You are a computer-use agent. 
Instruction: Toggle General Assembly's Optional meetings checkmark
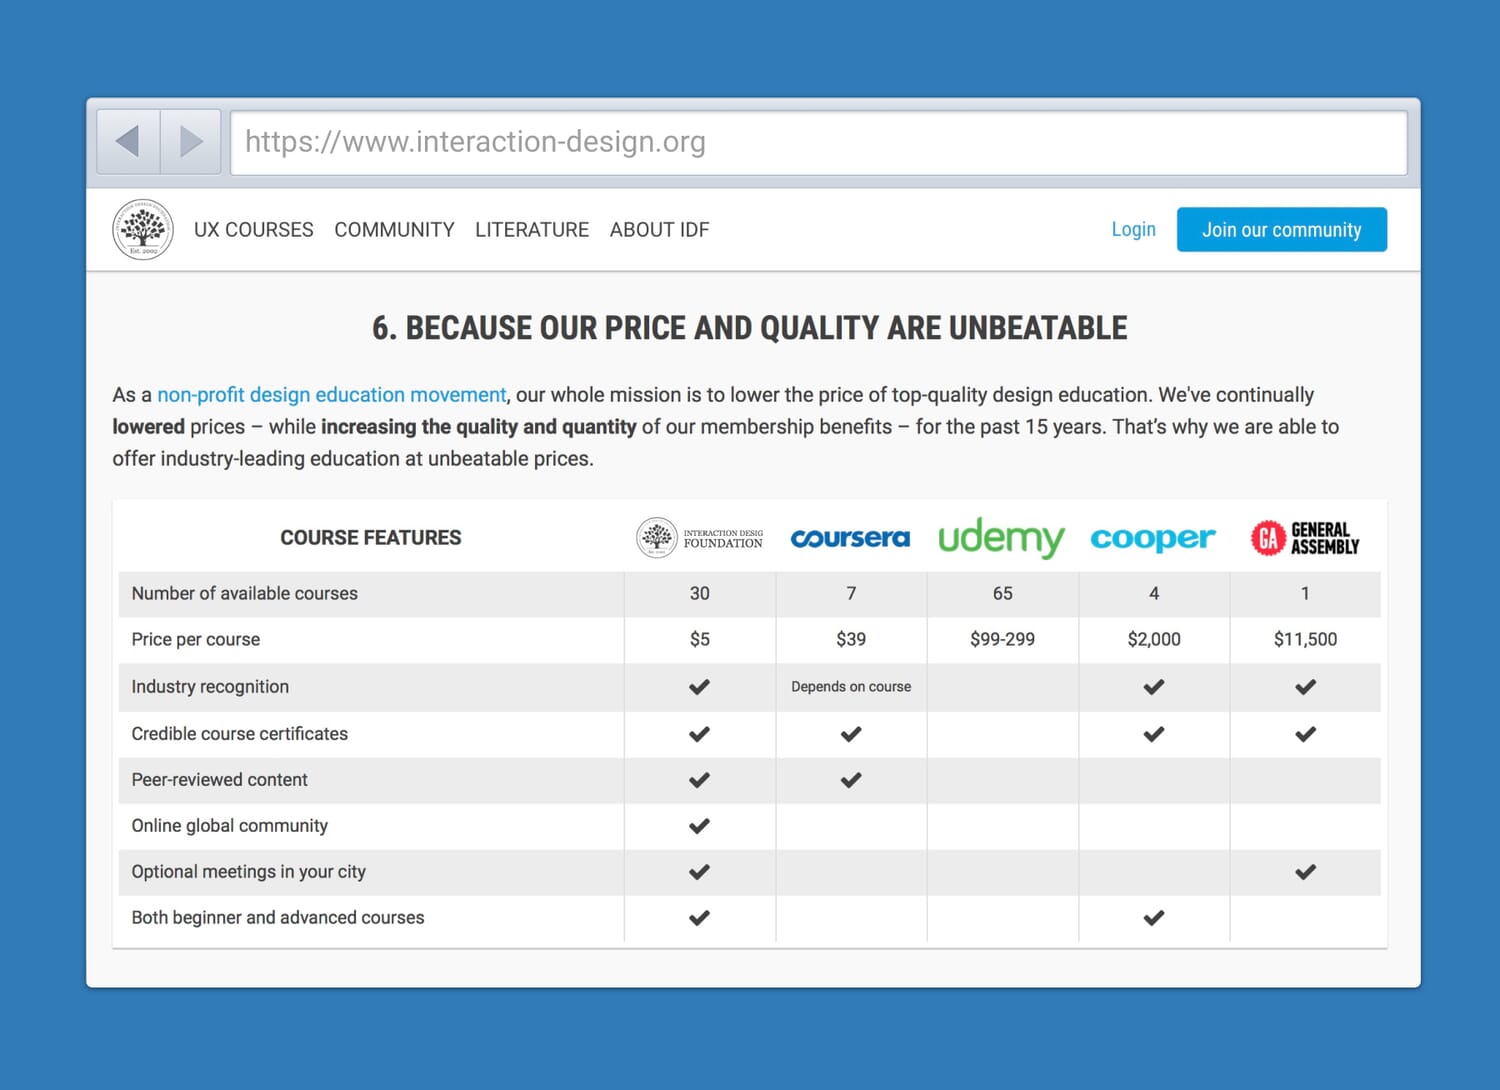(1303, 872)
